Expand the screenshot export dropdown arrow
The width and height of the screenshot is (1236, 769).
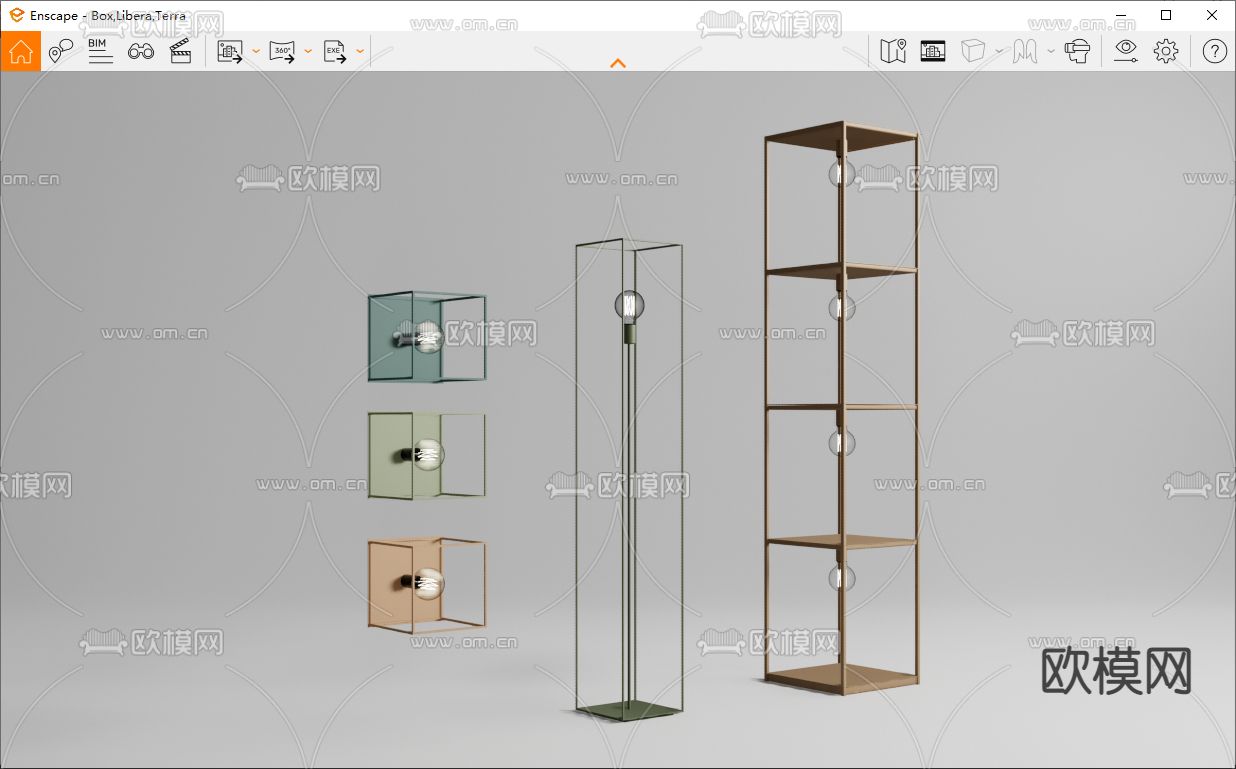(x=256, y=51)
